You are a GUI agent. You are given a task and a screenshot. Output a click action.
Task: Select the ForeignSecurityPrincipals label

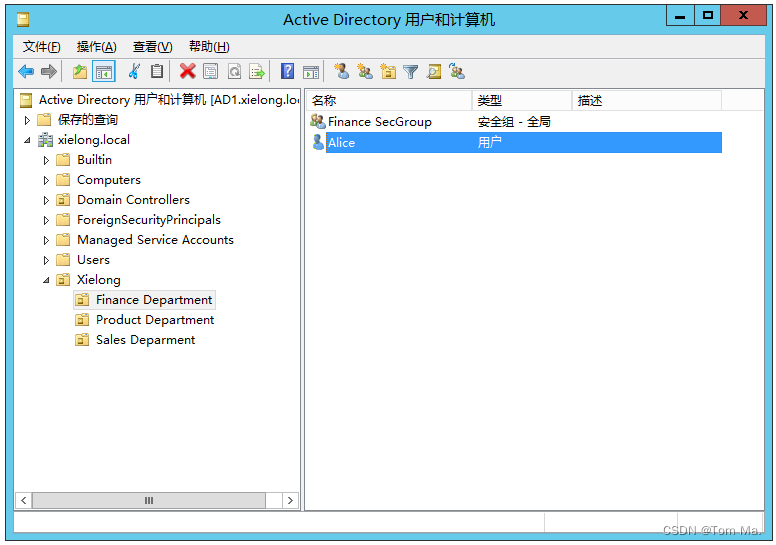pyautogui.click(x=149, y=220)
